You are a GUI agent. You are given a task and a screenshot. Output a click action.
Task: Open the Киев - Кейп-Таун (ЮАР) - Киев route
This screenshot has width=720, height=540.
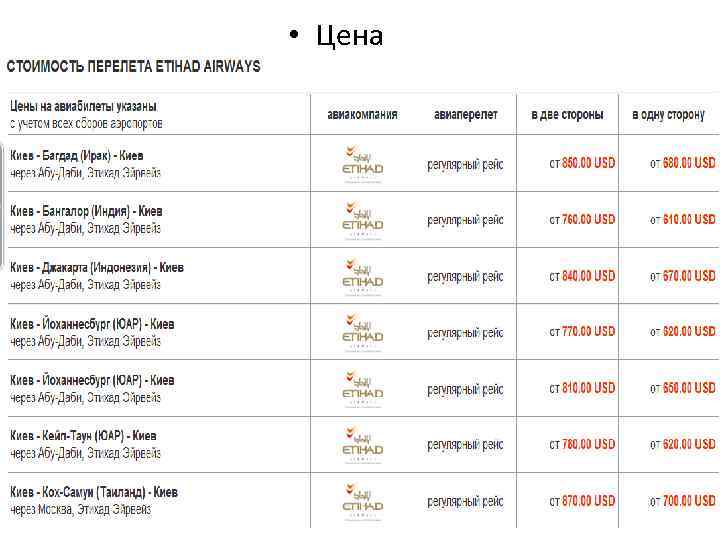point(83,436)
